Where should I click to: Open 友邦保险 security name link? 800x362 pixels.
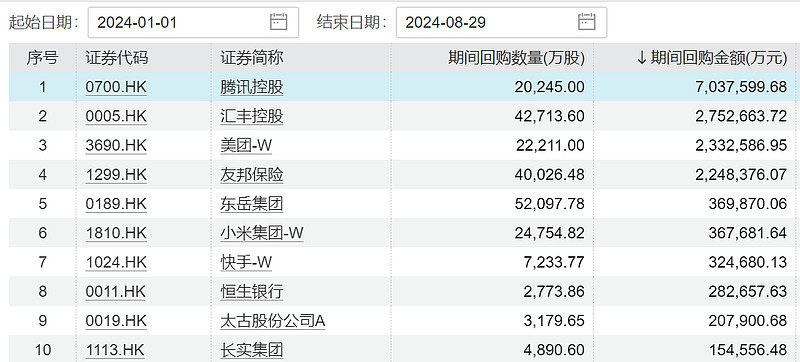pos(252,175)
